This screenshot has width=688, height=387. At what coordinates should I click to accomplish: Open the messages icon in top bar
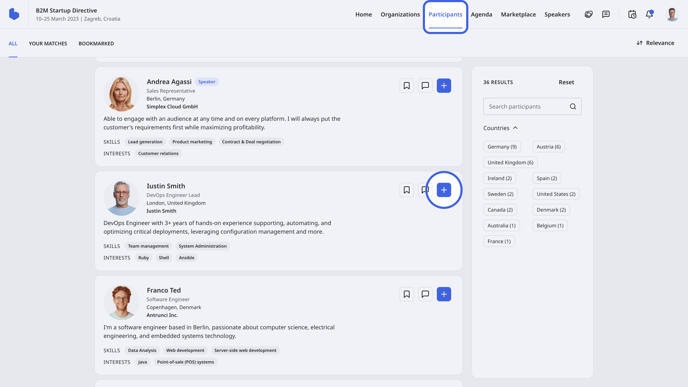[x=606, y=14]
